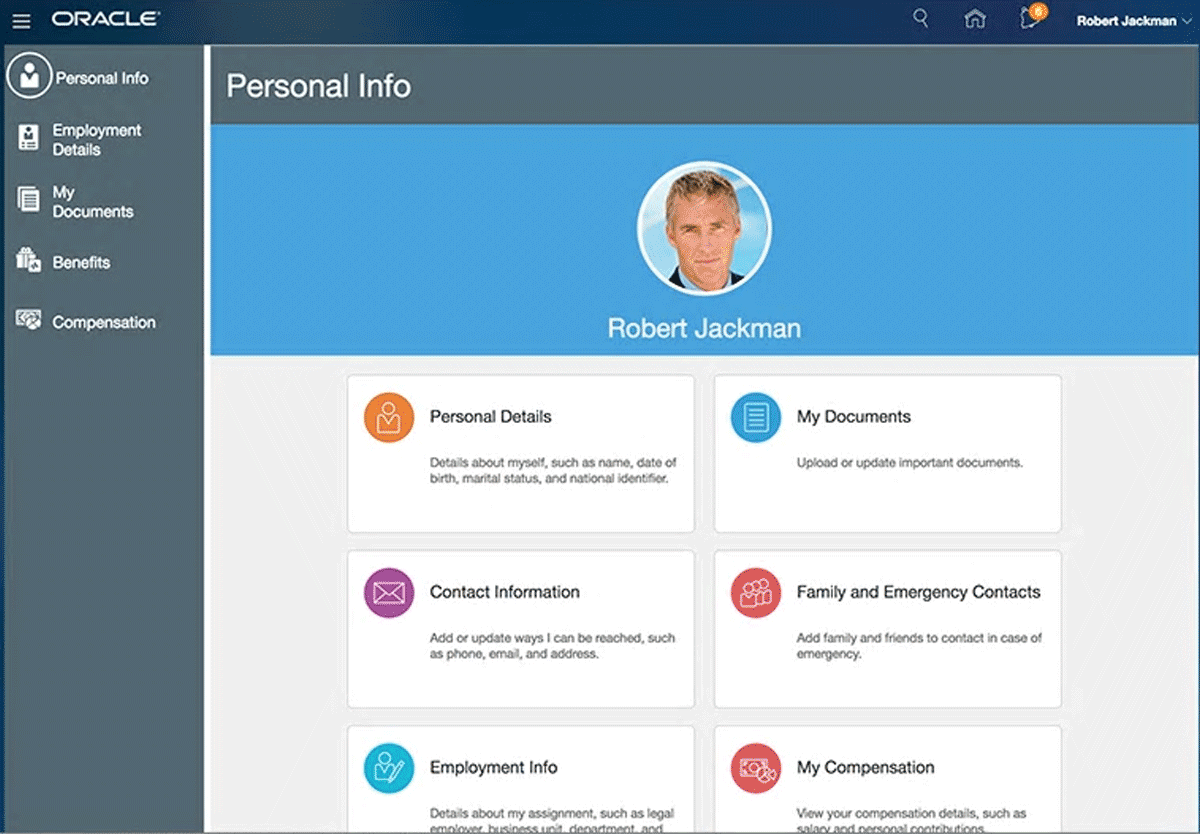Open the Contact Information card title

pyautogui.click(x=505, y=592)
